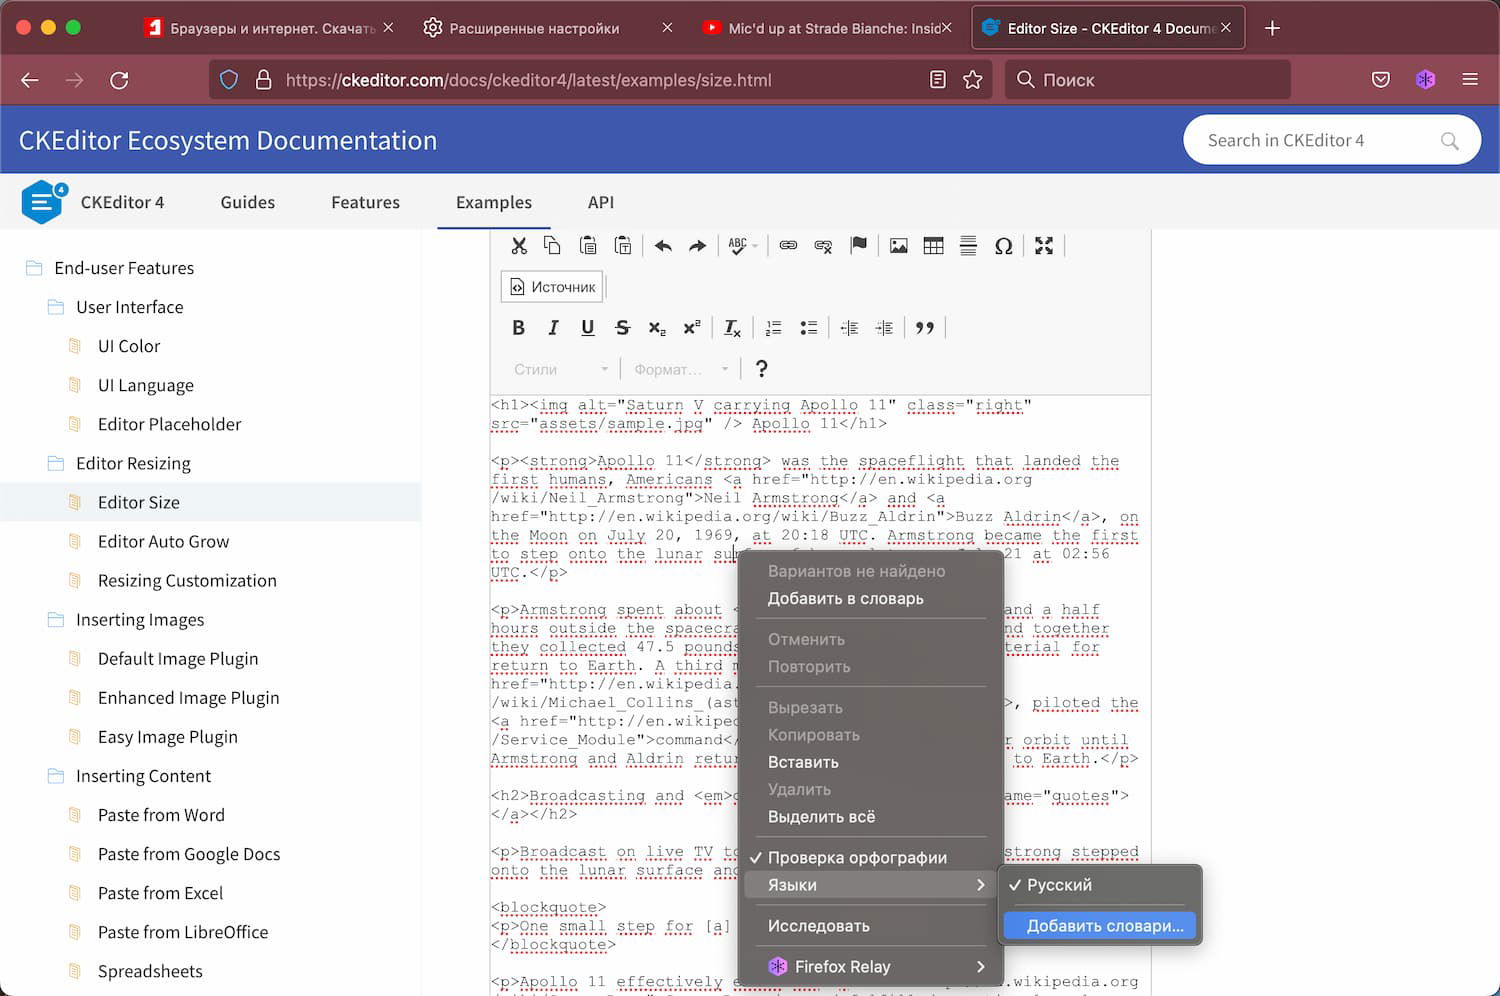Click the Paste clipboard icon
Image resolution: width=1500 pixels, height=996 pixels.
588,246
